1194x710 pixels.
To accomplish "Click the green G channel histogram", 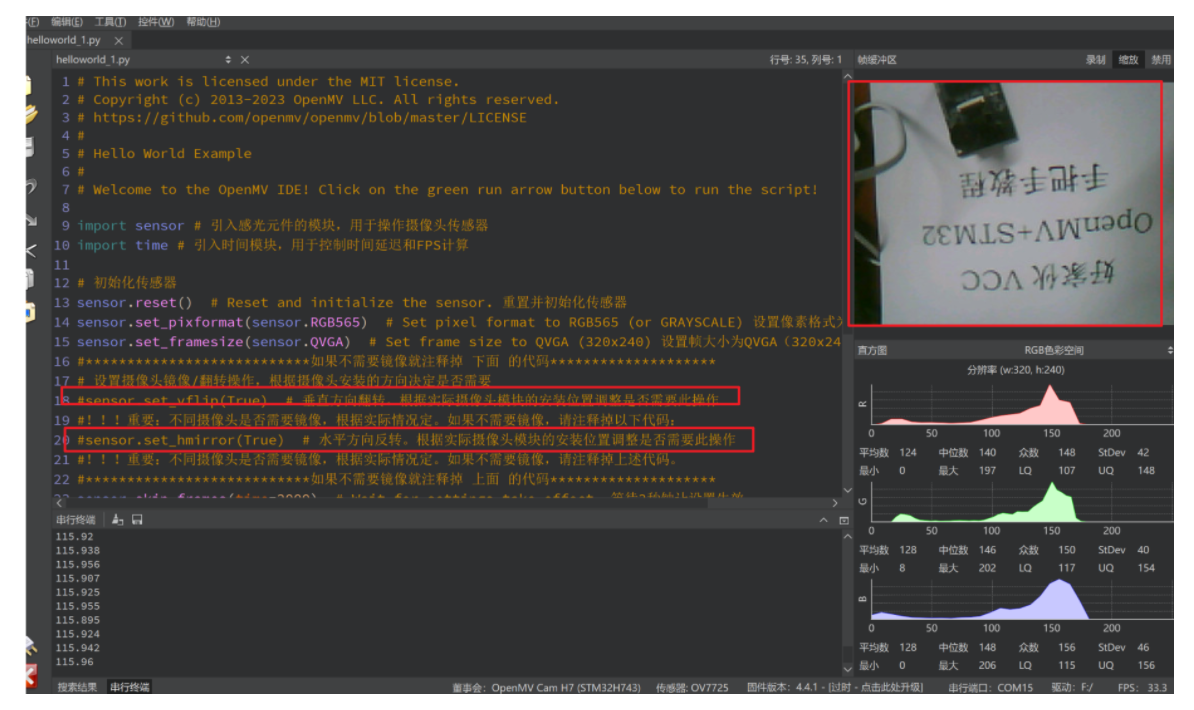I will 1020,502.
